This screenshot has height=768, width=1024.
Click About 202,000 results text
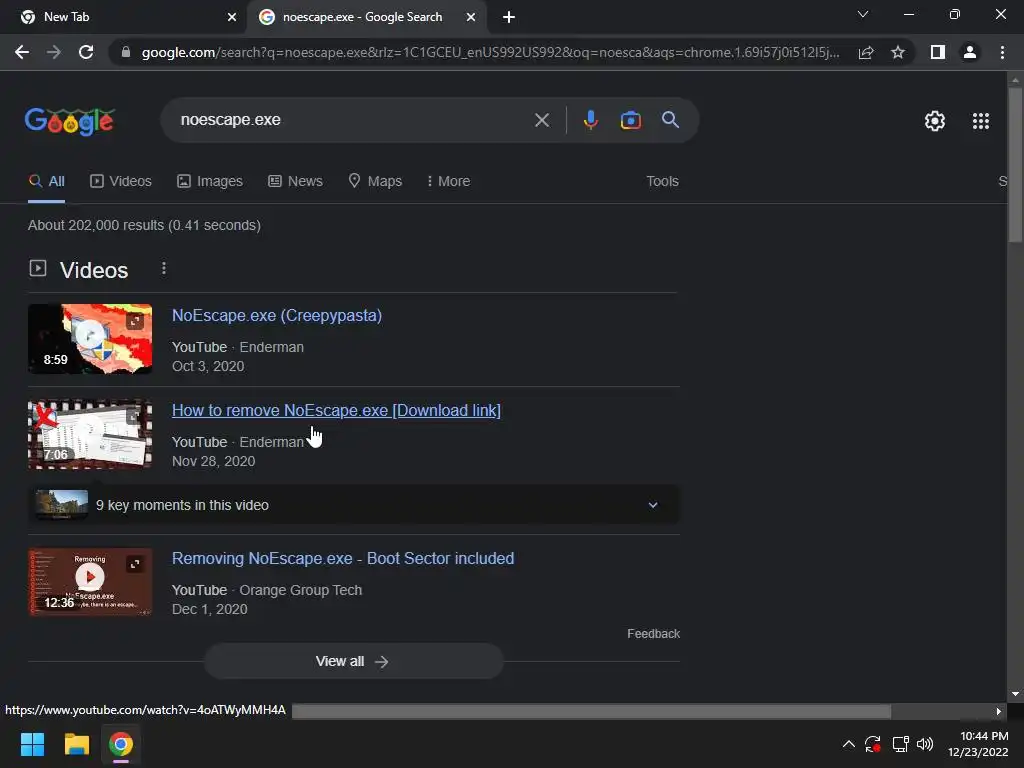click(x=144, y=225)
